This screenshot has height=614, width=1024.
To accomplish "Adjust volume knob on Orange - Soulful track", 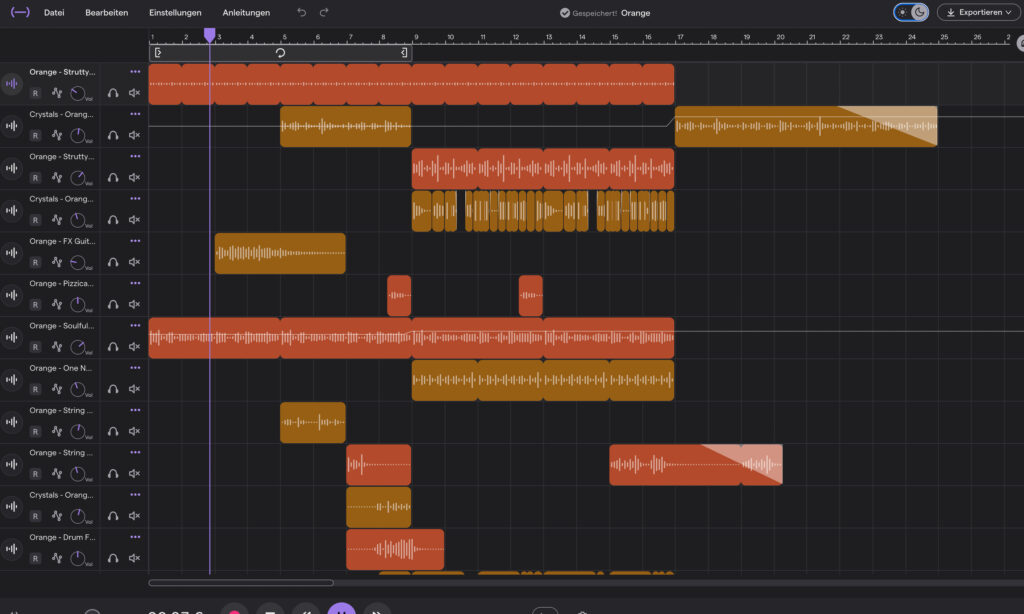I will tap(78, 347).
